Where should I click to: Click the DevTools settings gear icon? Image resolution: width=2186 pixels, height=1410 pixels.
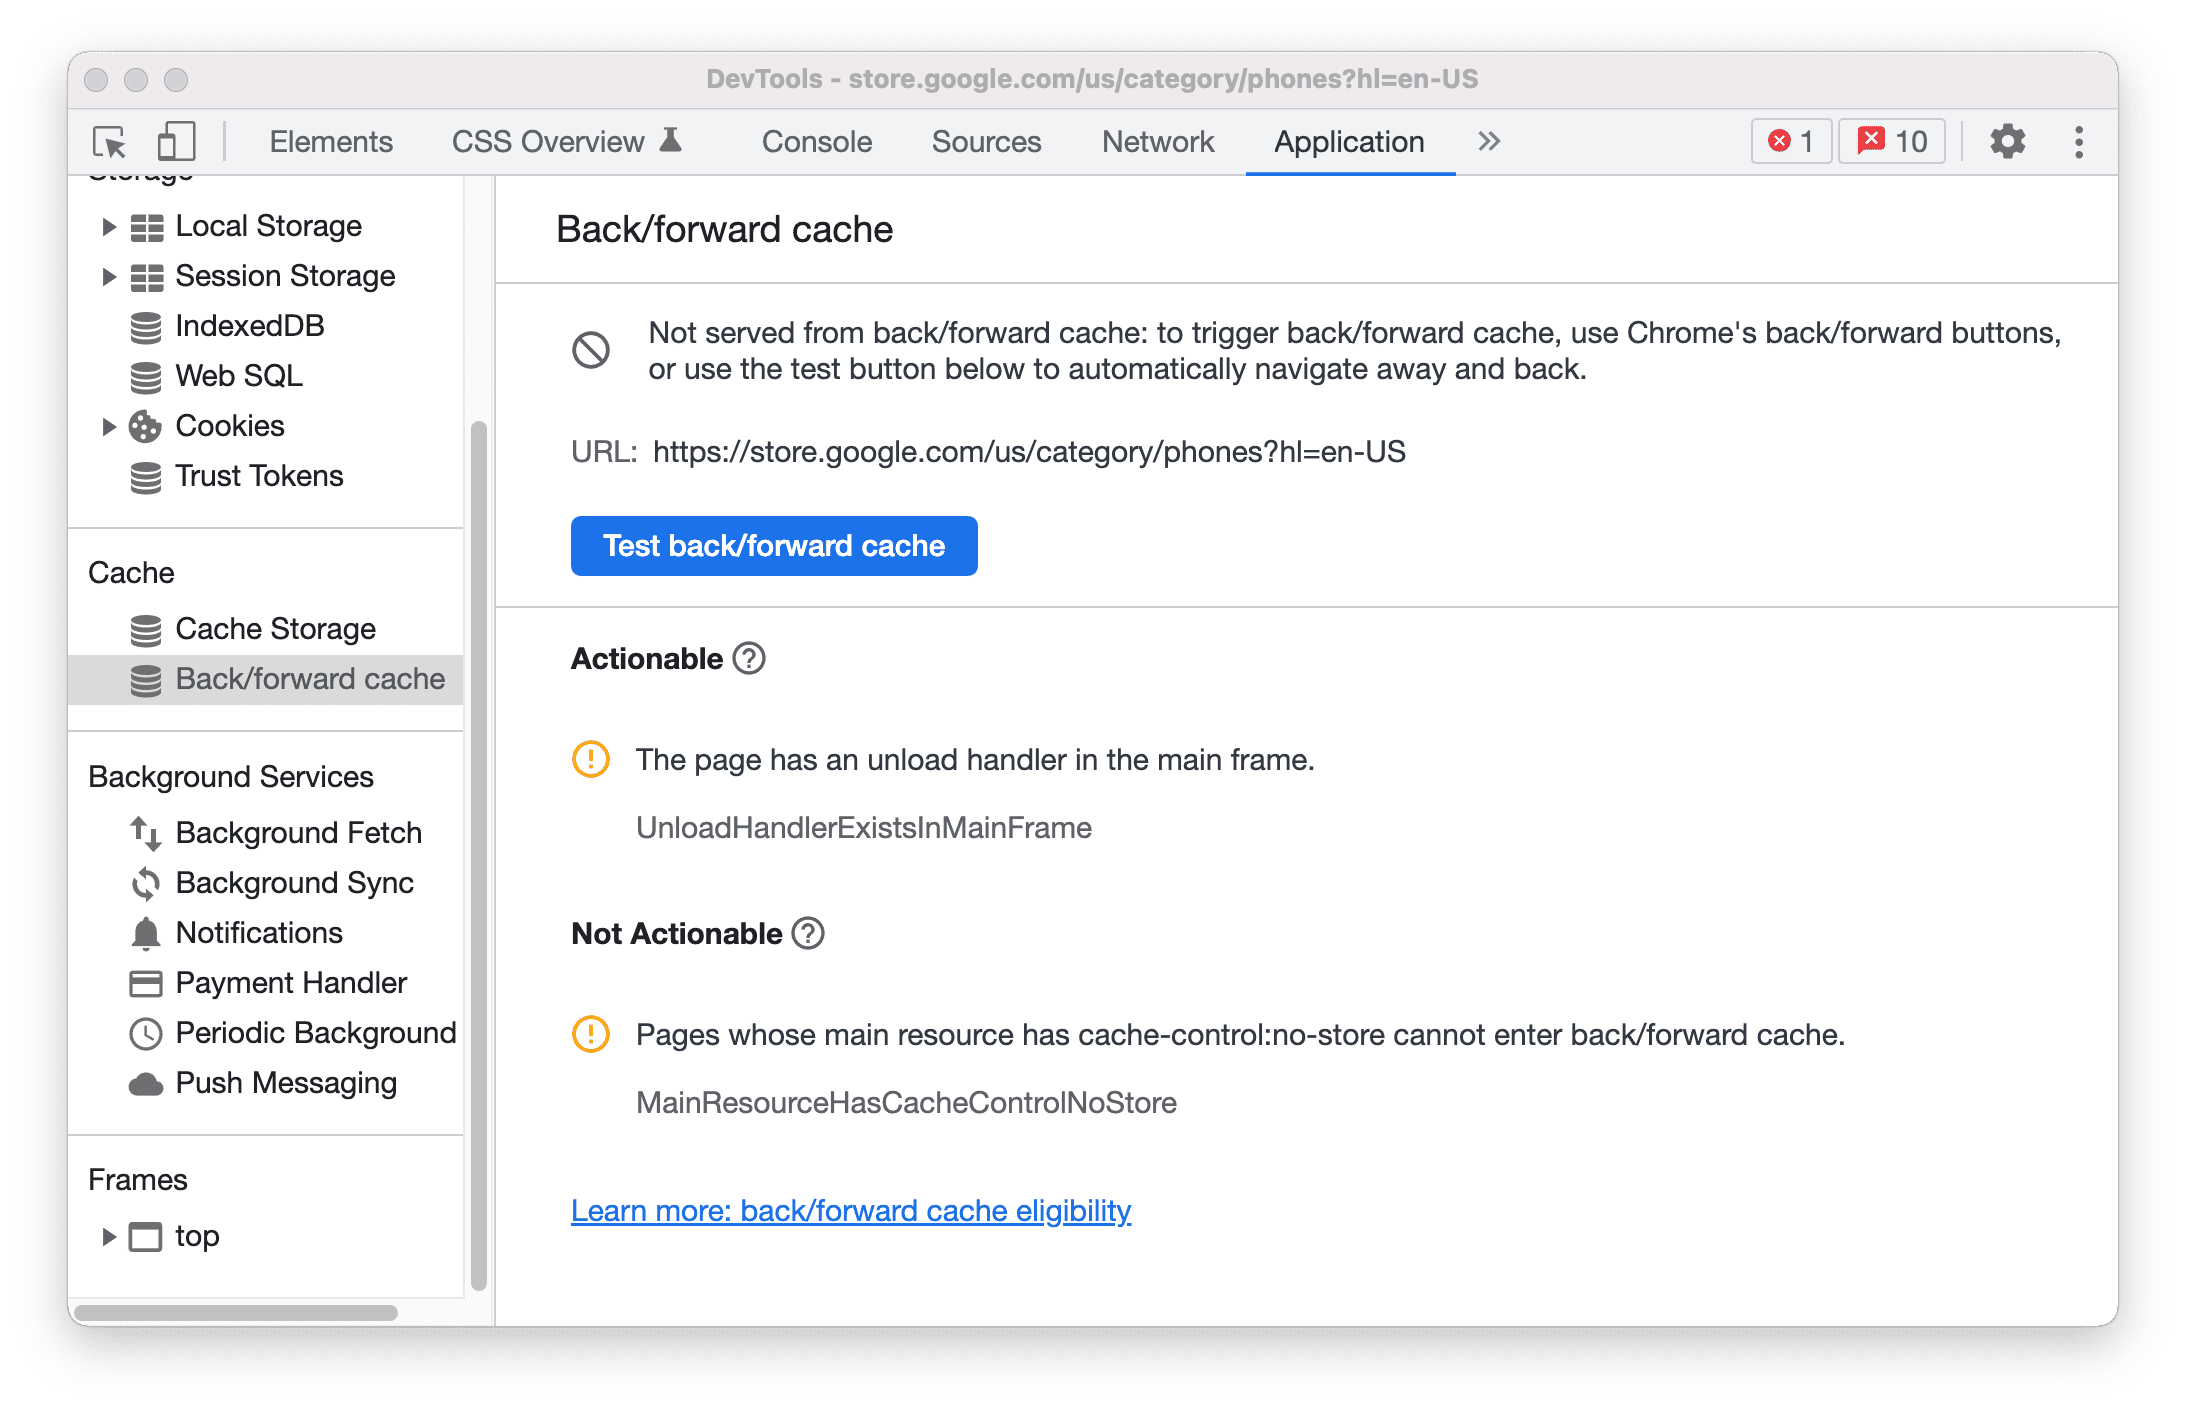click(x=2004, y=142)
